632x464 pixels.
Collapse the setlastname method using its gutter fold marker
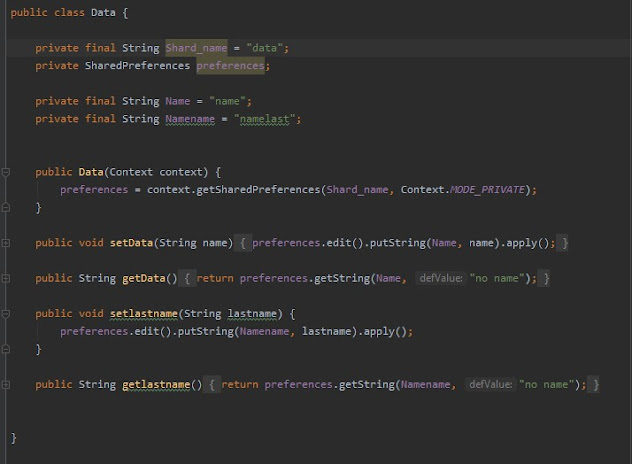pos(6,314)
